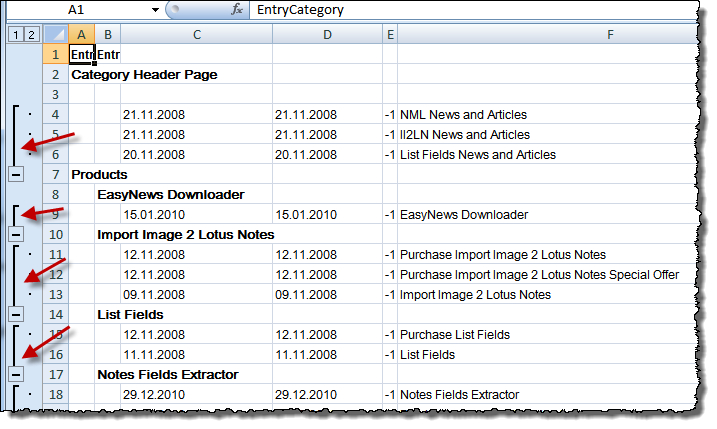Click date 09.11.2008 in column C
This screenshot has height=429, width=717.
coord(154,295)
